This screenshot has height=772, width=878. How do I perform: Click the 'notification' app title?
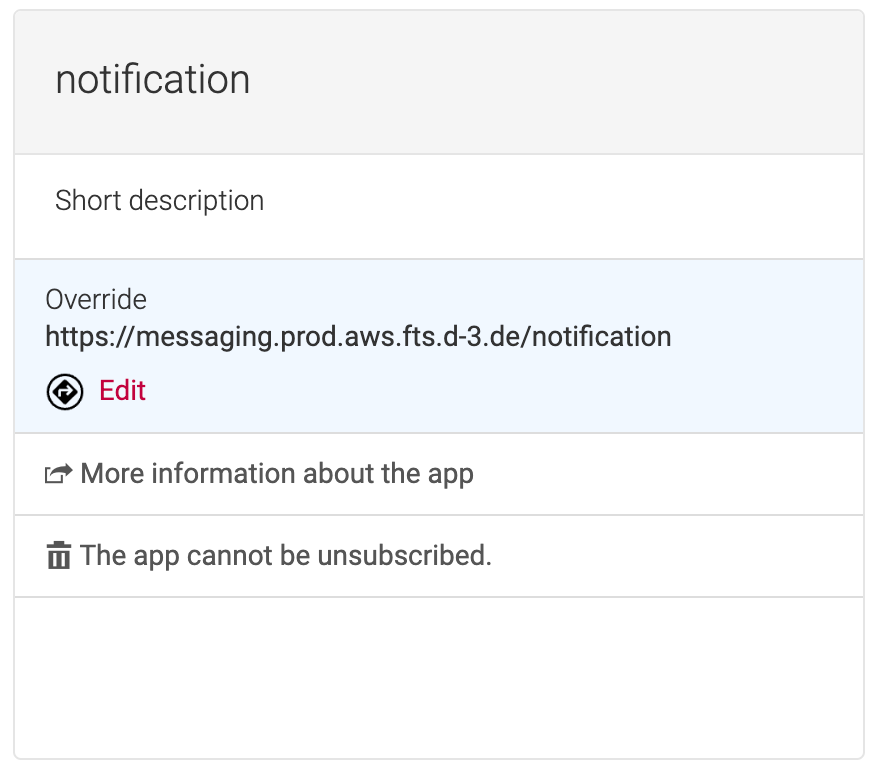152,80
